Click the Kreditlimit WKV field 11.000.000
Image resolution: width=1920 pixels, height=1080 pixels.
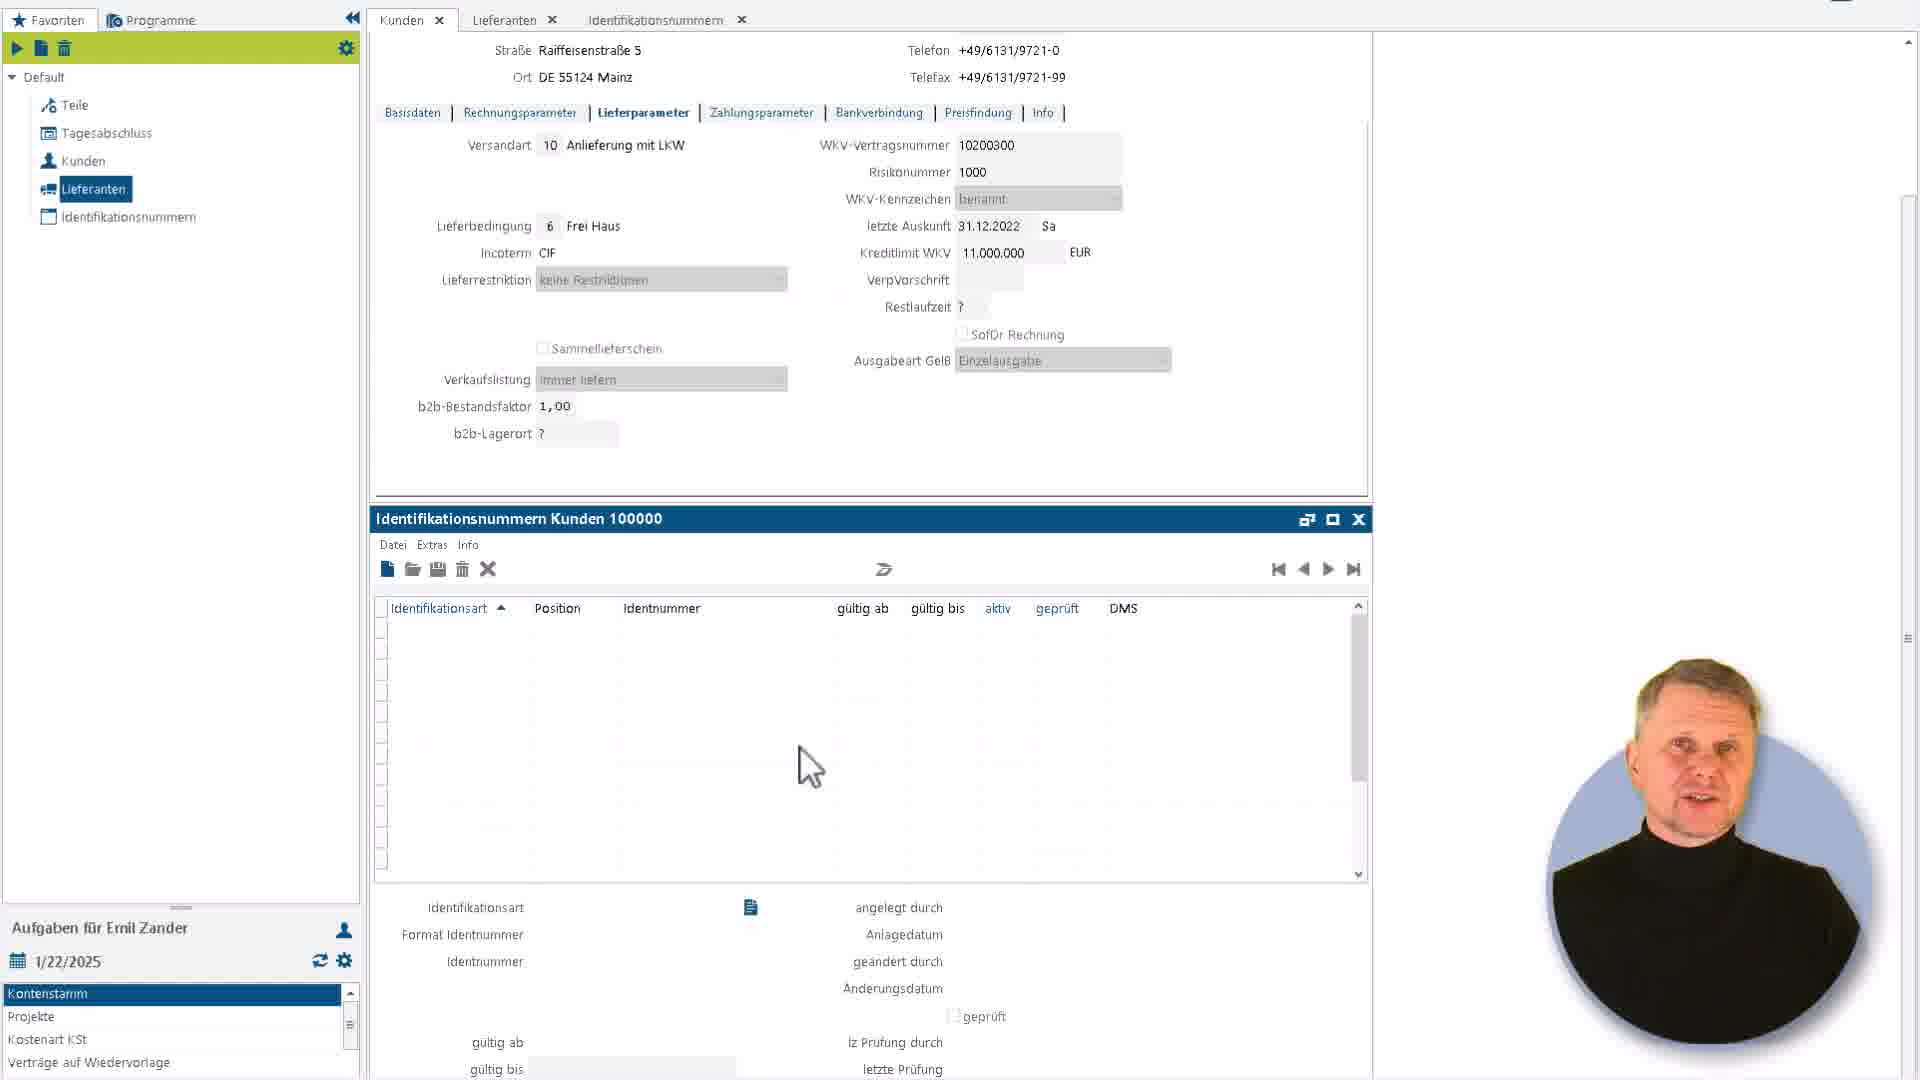(x=1010, y=253)
